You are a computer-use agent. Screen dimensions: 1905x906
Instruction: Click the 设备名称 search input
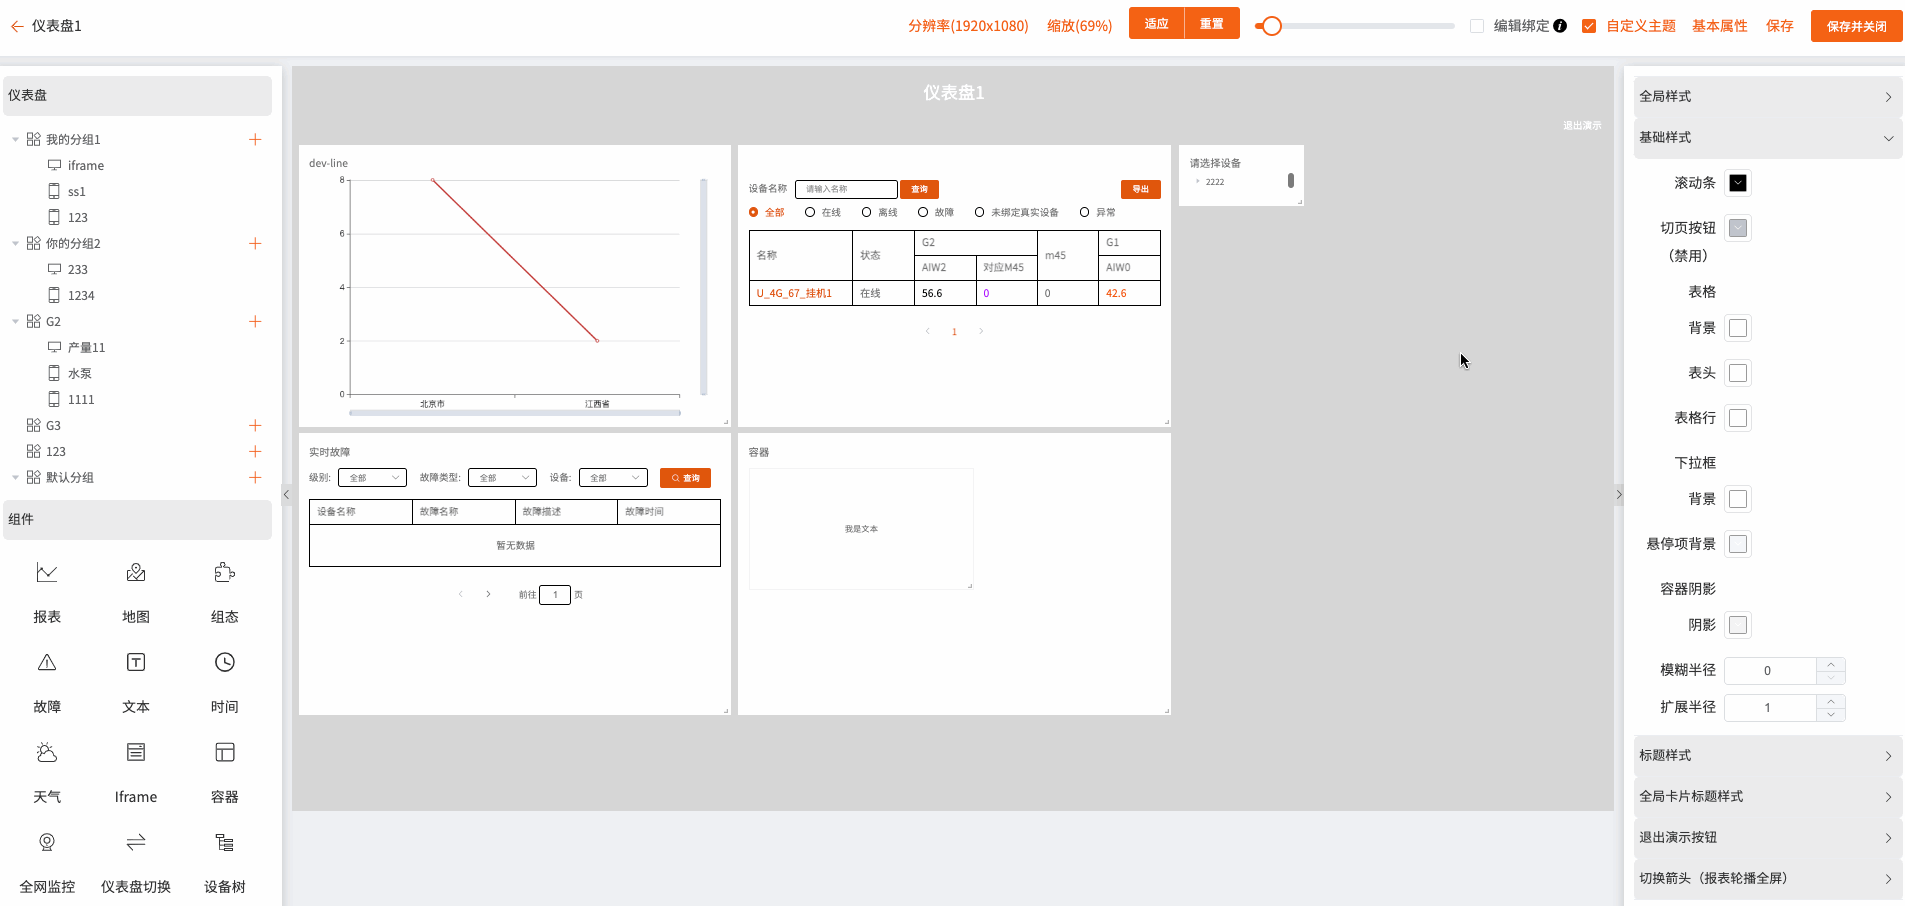point(846,189)
